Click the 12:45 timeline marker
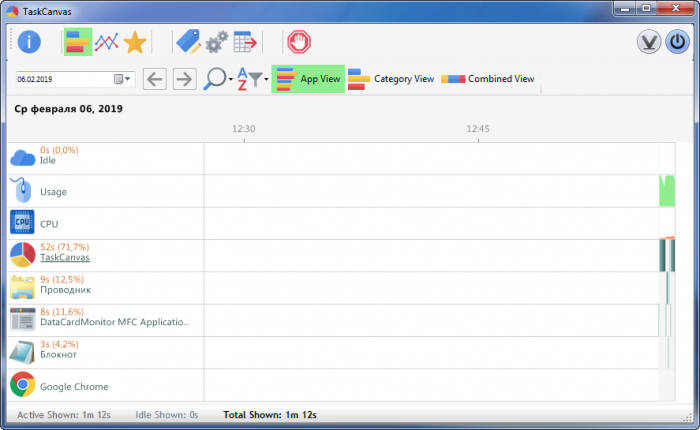The width and height of the screenshot is (700, 430). point(478,129)
